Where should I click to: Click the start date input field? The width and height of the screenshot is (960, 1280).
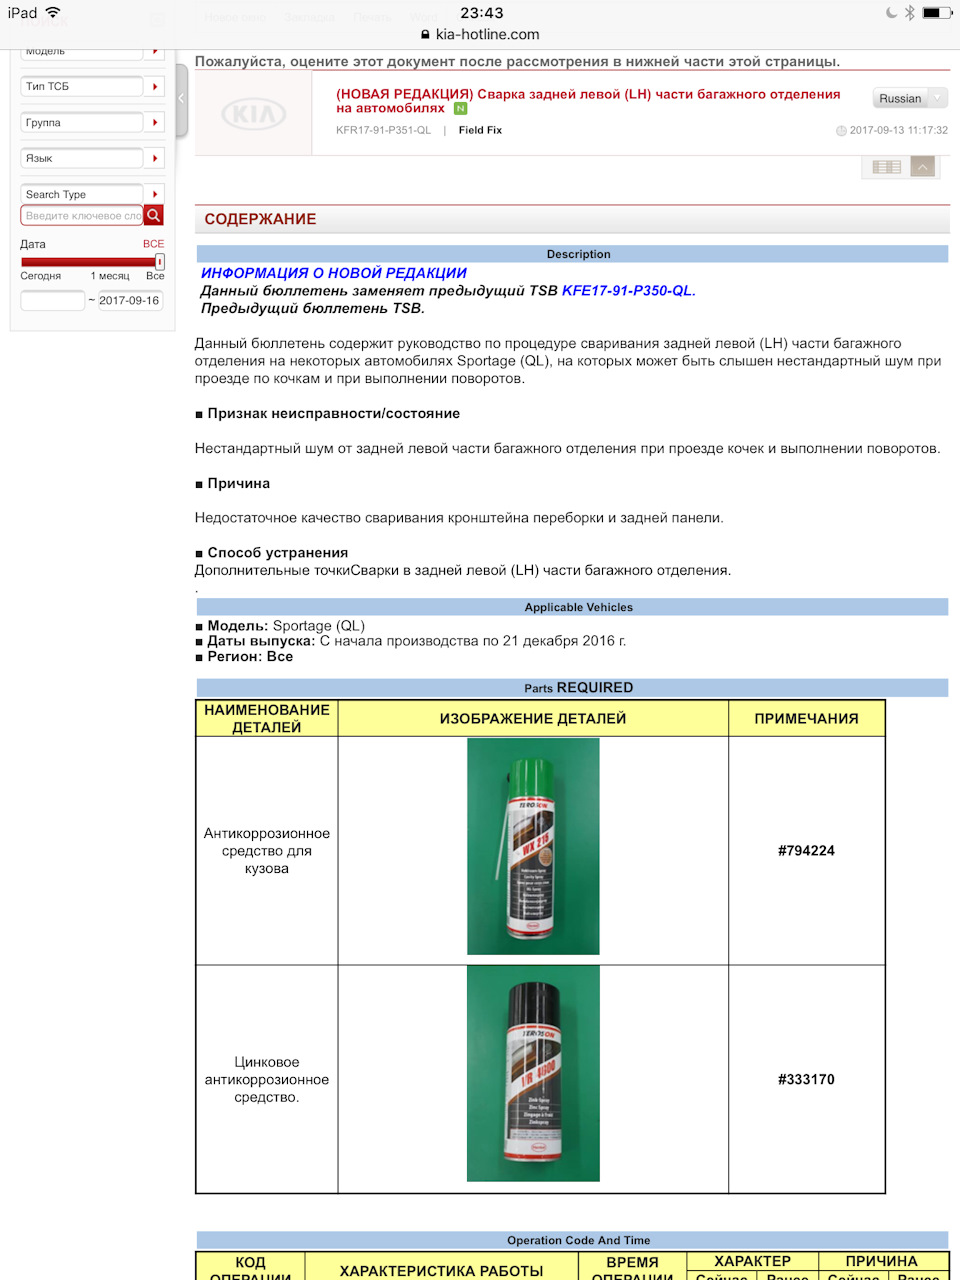53,300
